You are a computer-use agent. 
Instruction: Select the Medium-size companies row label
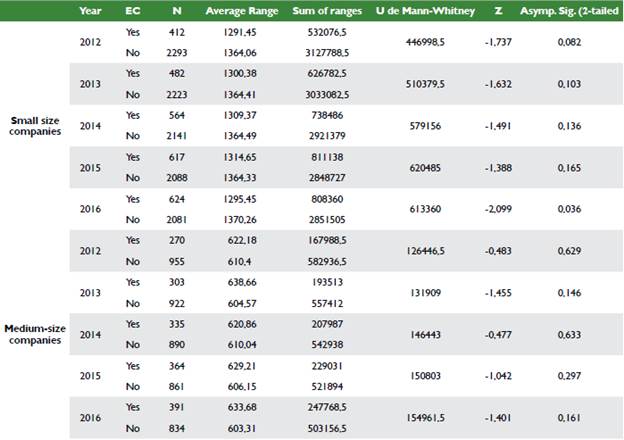pos(35,333)
